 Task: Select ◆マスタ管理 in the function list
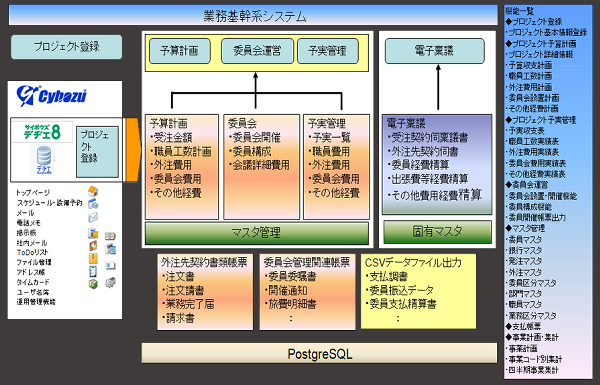(525, 228)
